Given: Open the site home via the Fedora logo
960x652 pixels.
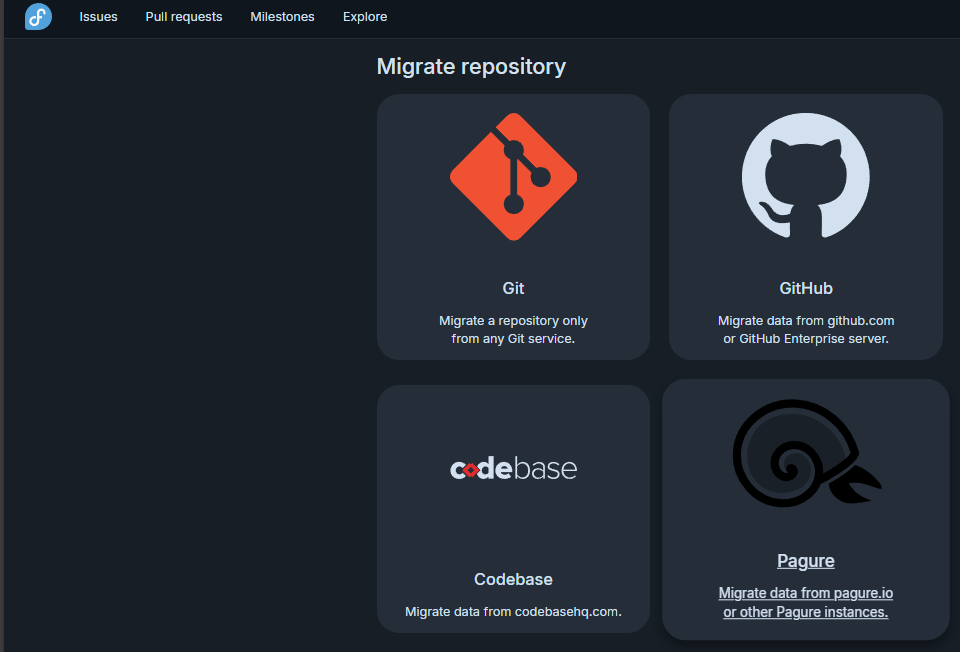Looking at the screenshot, I should pos(37,17).
